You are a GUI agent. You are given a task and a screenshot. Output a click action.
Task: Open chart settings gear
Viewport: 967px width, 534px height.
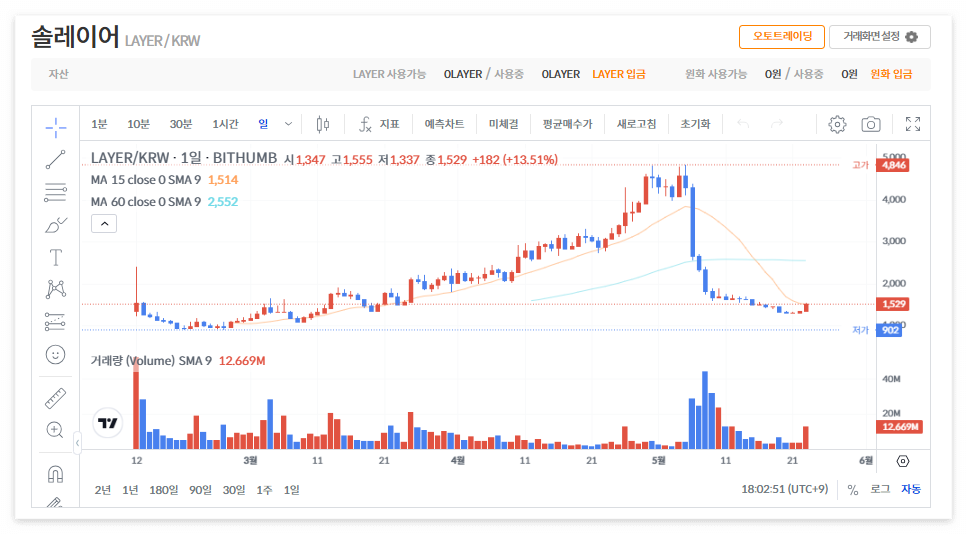837,125
